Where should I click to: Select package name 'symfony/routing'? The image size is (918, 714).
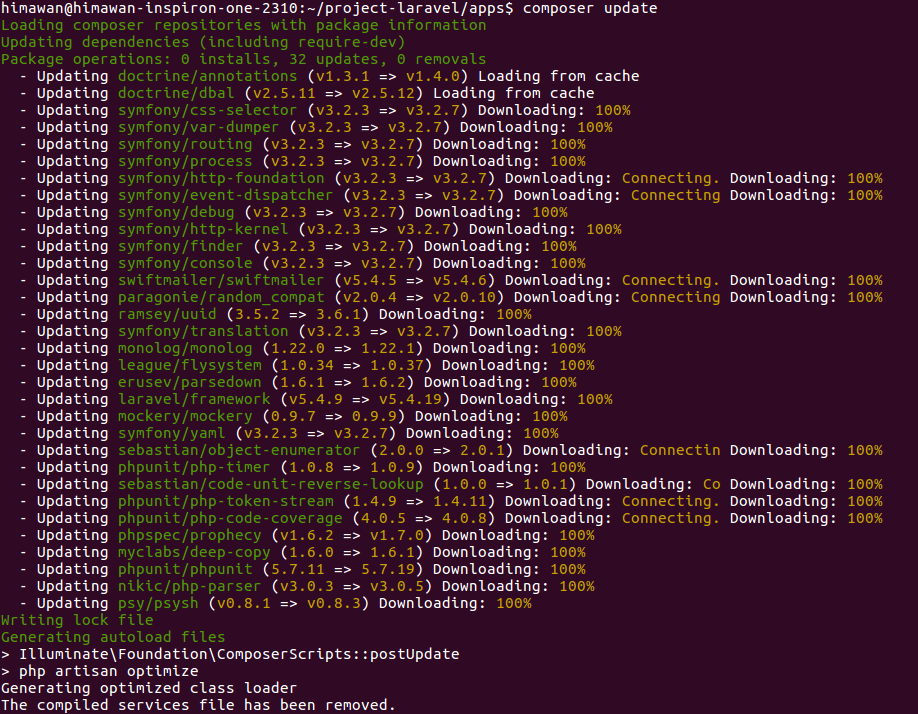click(185, 145)
